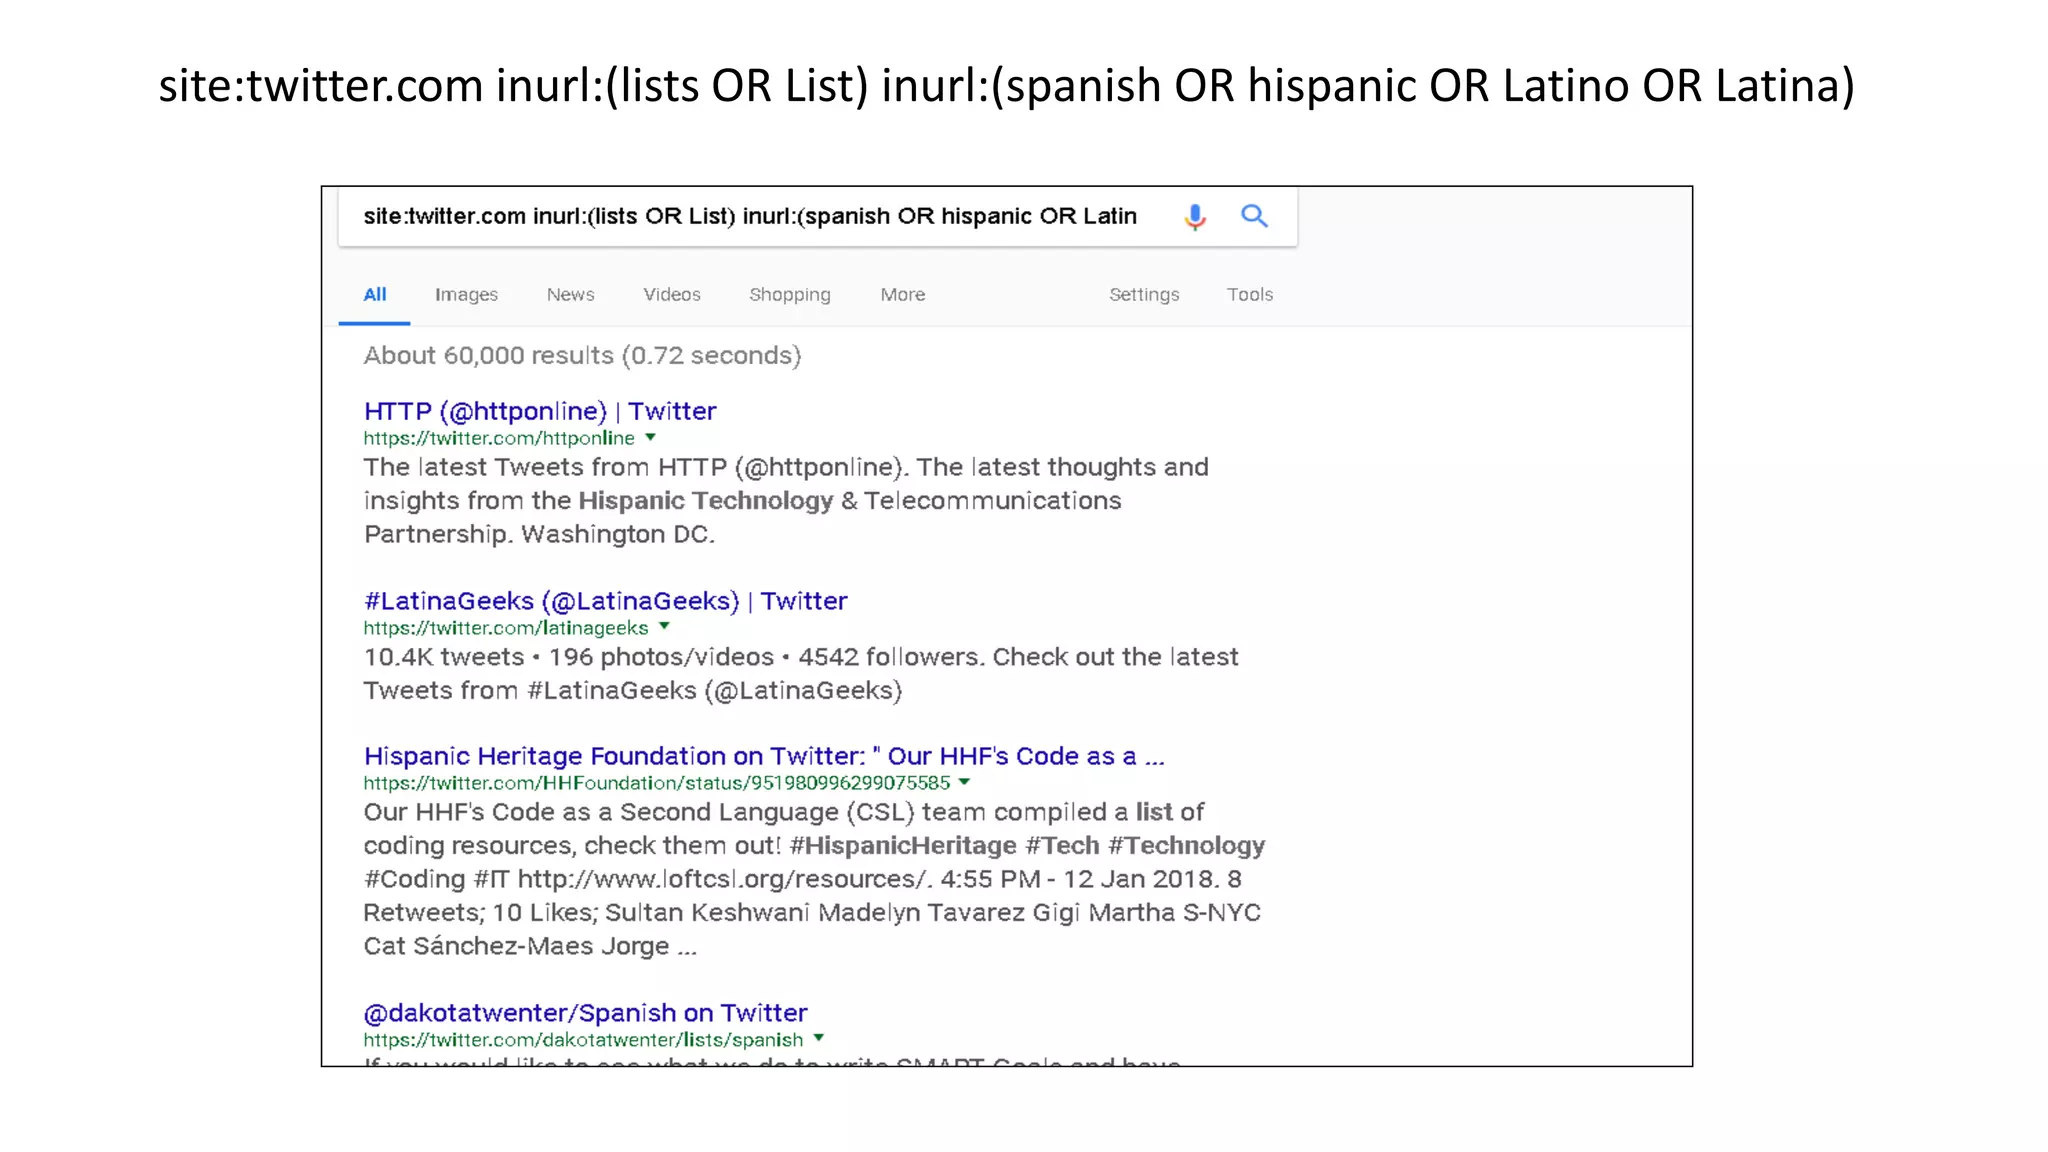2048x1152 pixels.
Task: Click the slide title search query text
Action: (x=1007, y=86)
